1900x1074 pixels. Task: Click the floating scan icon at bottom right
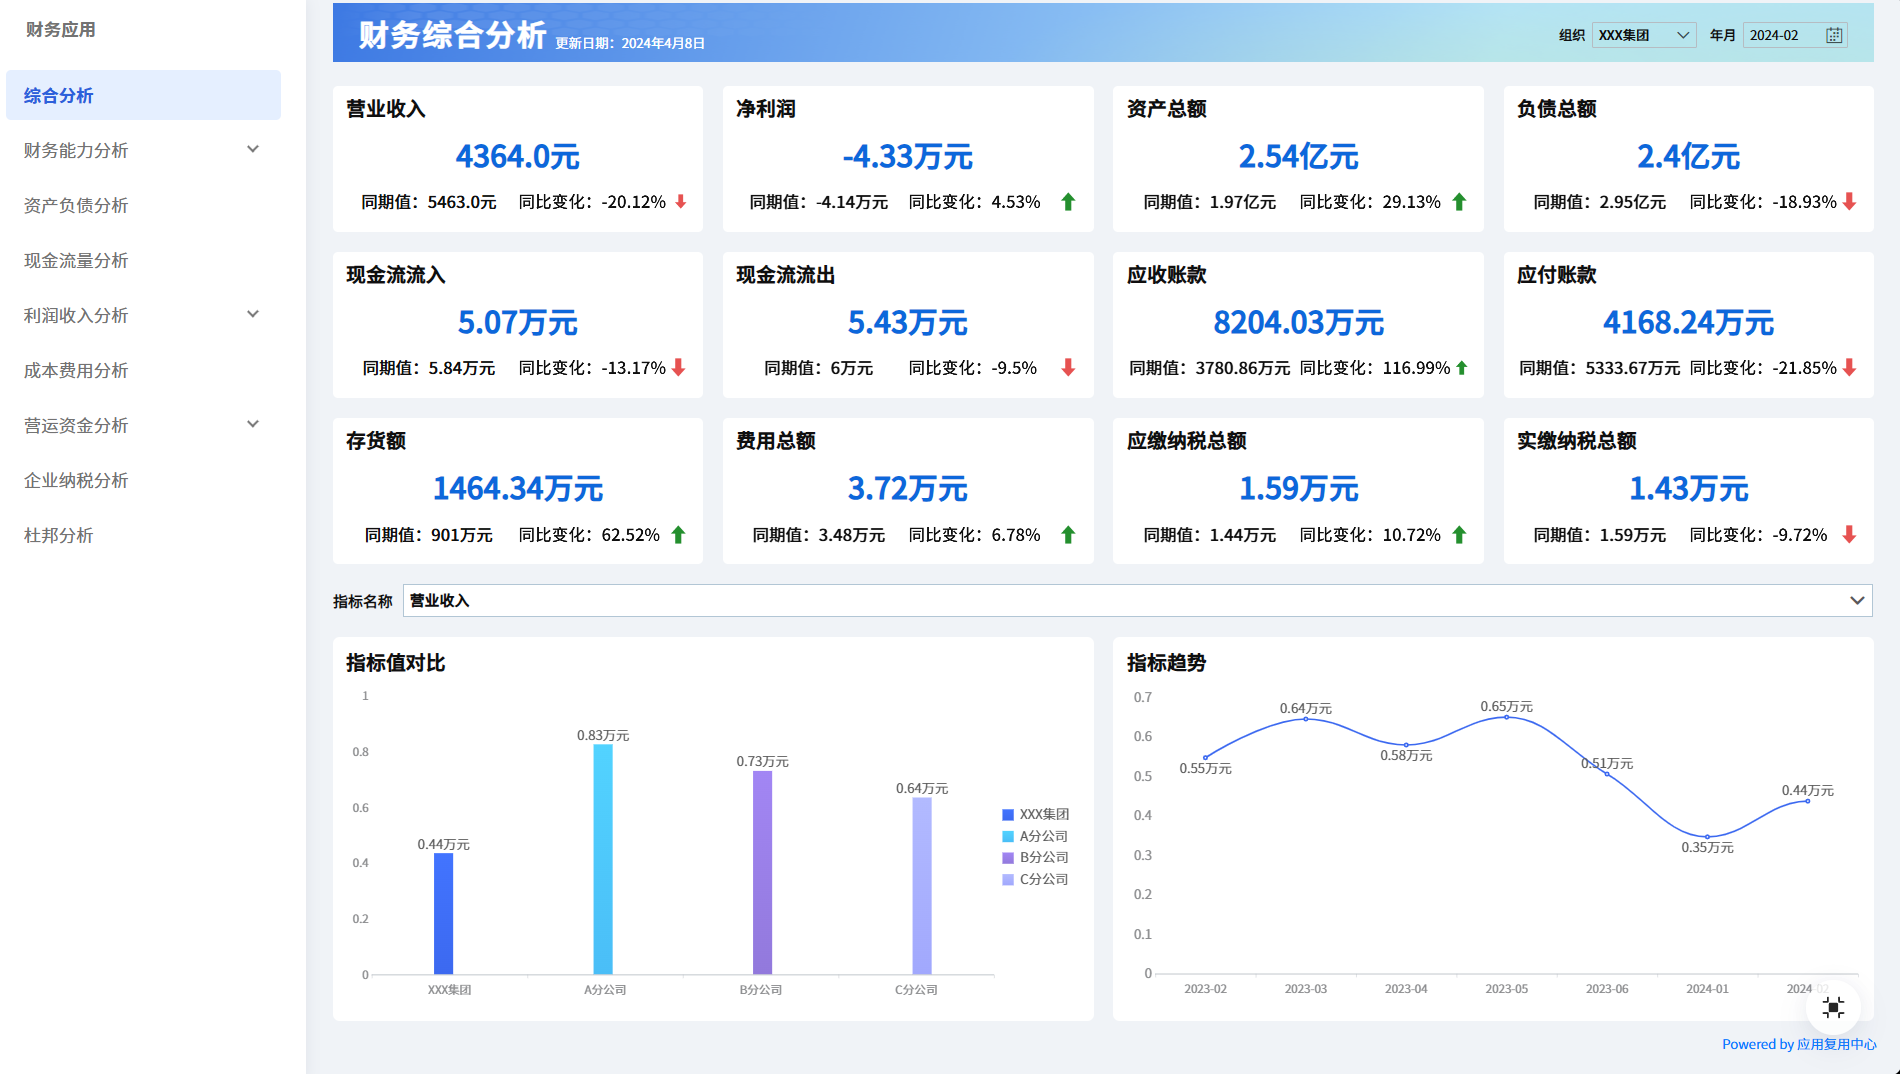click(x=1833, y=1007)
